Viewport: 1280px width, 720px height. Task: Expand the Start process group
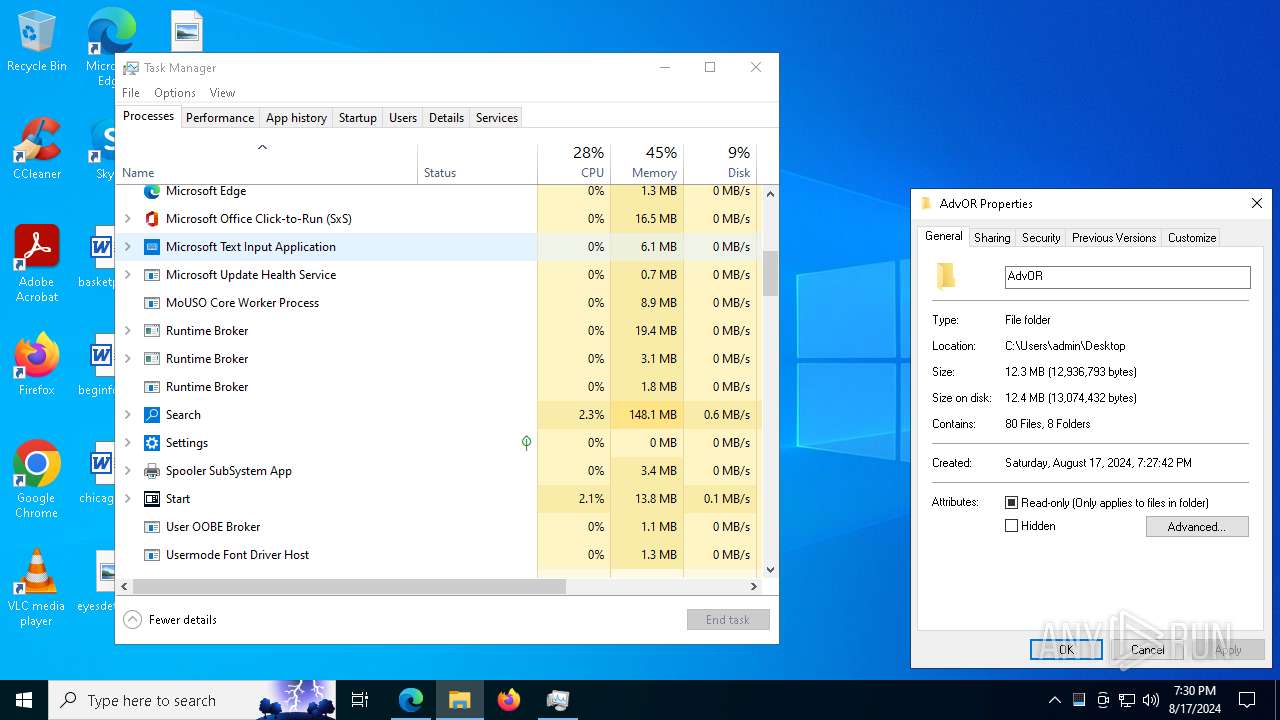click(127, 499)
